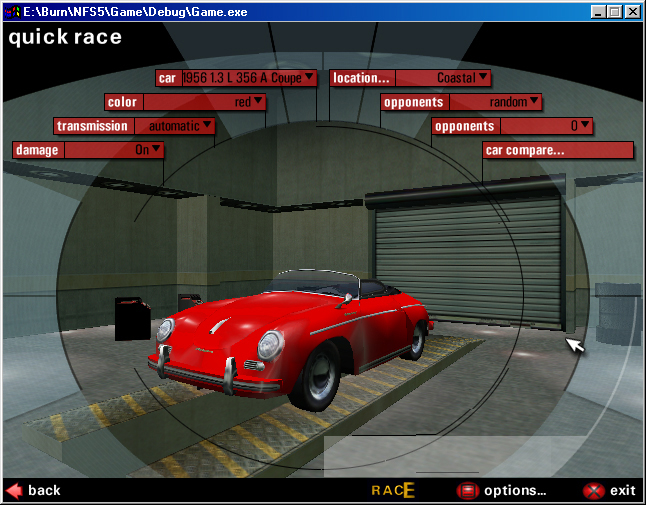Open the opponents dropdown showing random
Image resolution: width=646 pixels, height=505 pixels.
495,102
